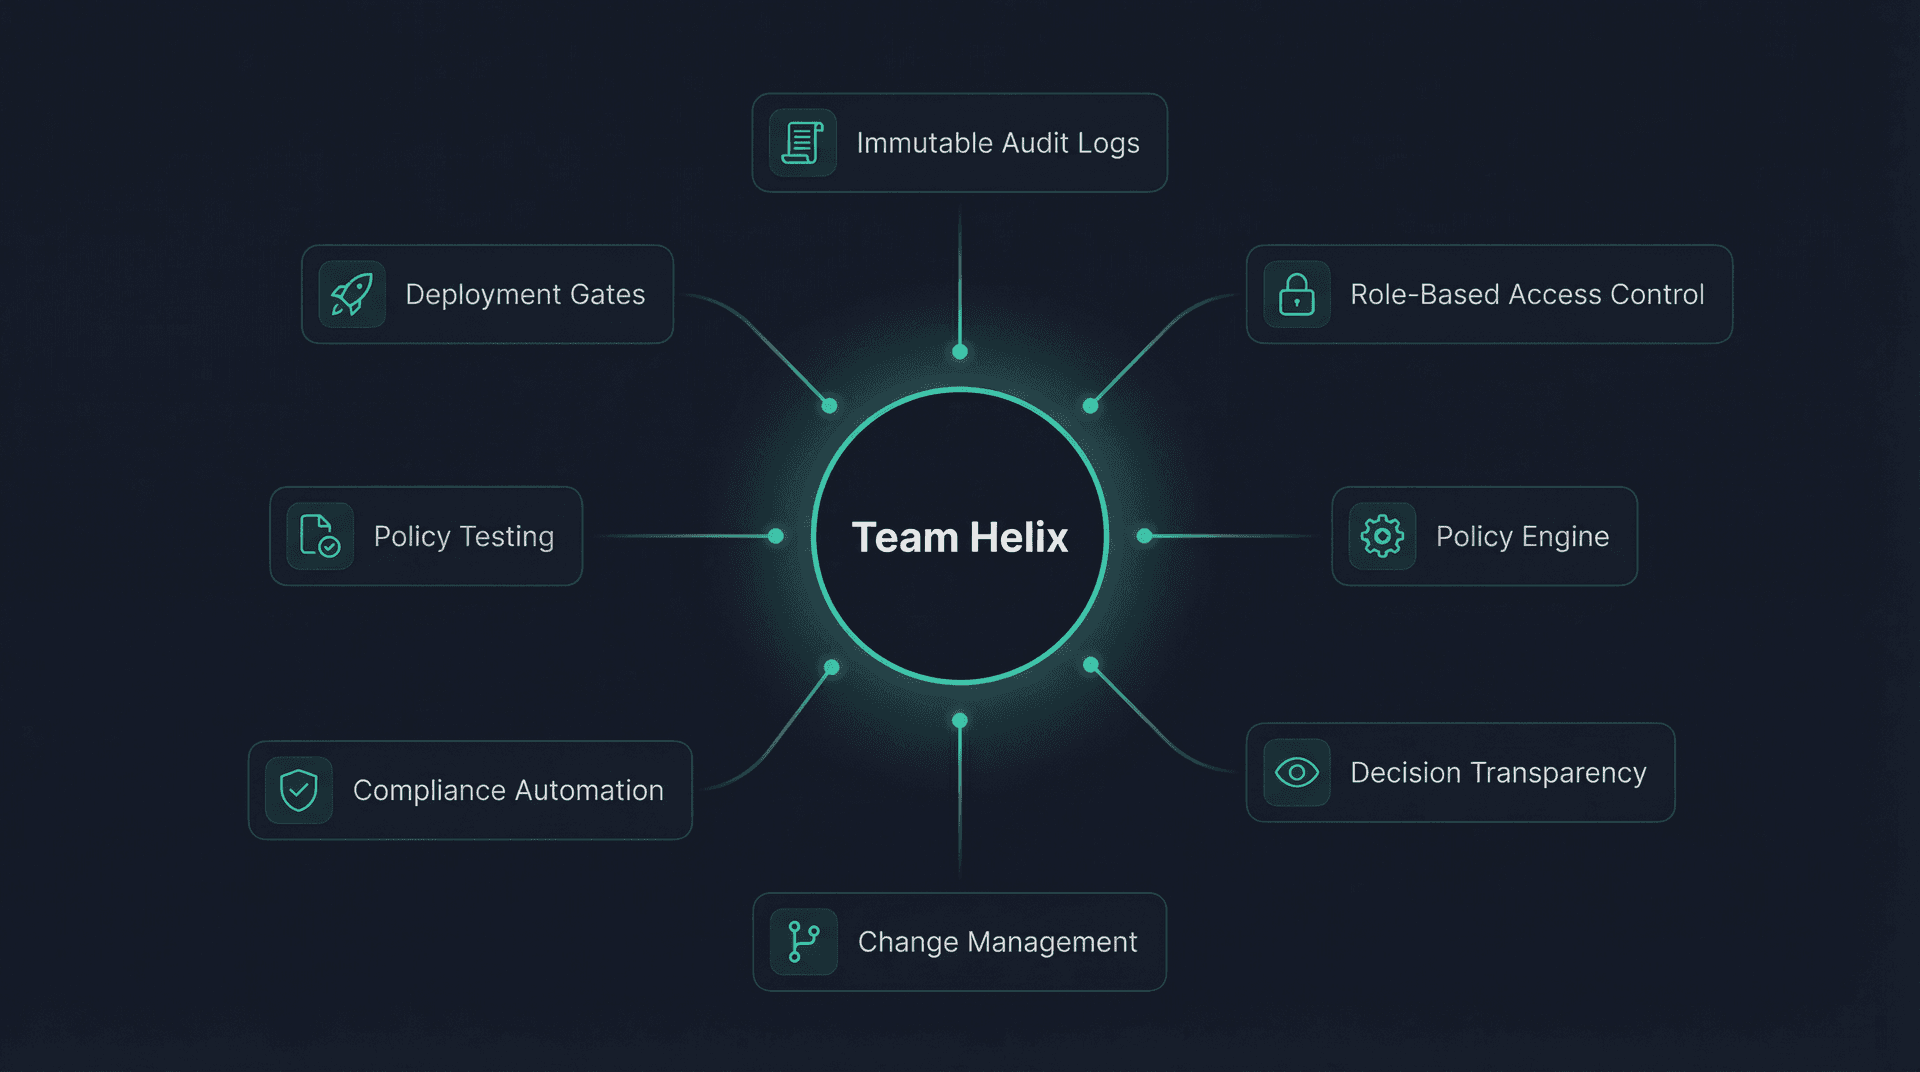
Task: Open the Deployment Gates card
Action: click(x=487, y=294)
